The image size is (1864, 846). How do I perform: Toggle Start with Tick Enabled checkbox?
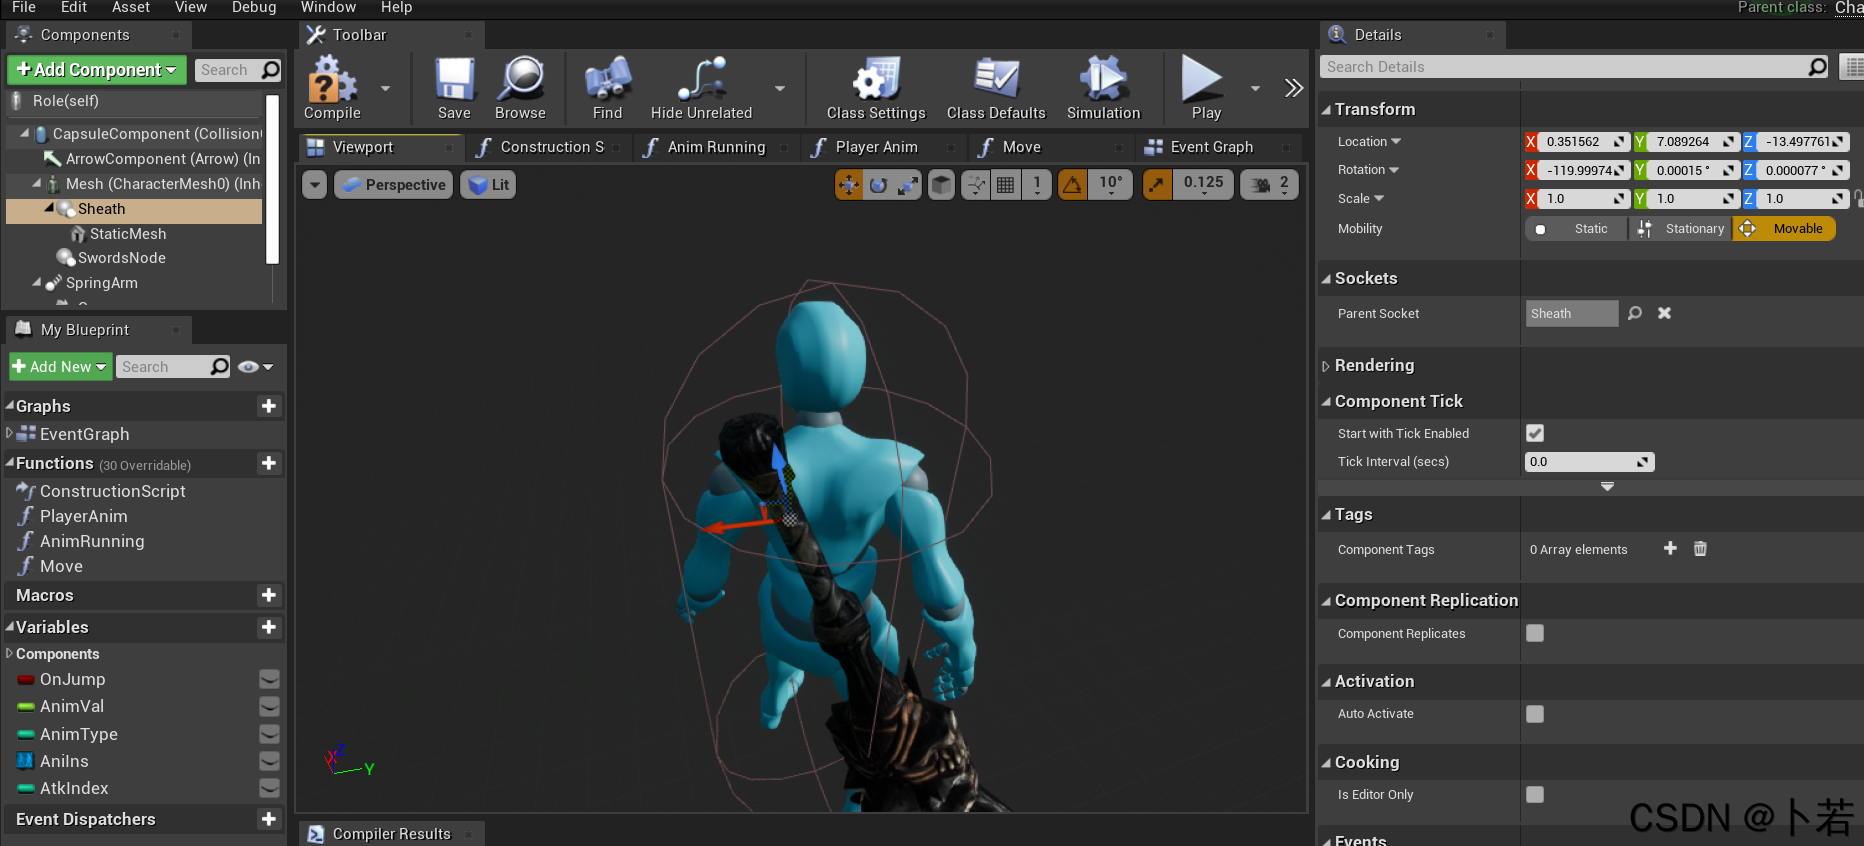[1535, 433]
